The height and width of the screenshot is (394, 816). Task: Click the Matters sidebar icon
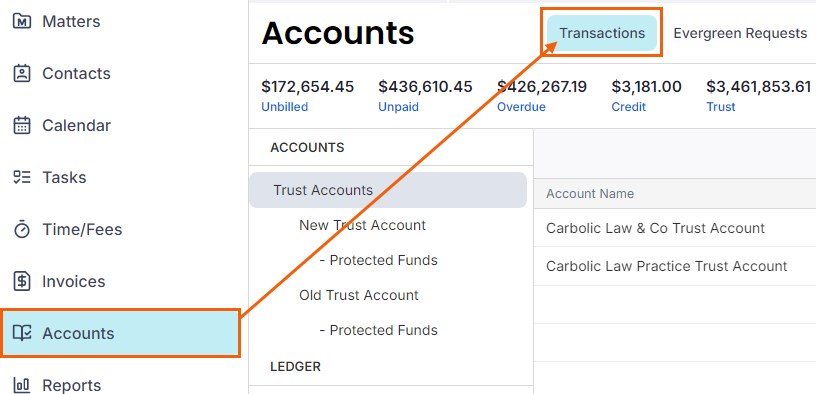(x=21, y=21)
